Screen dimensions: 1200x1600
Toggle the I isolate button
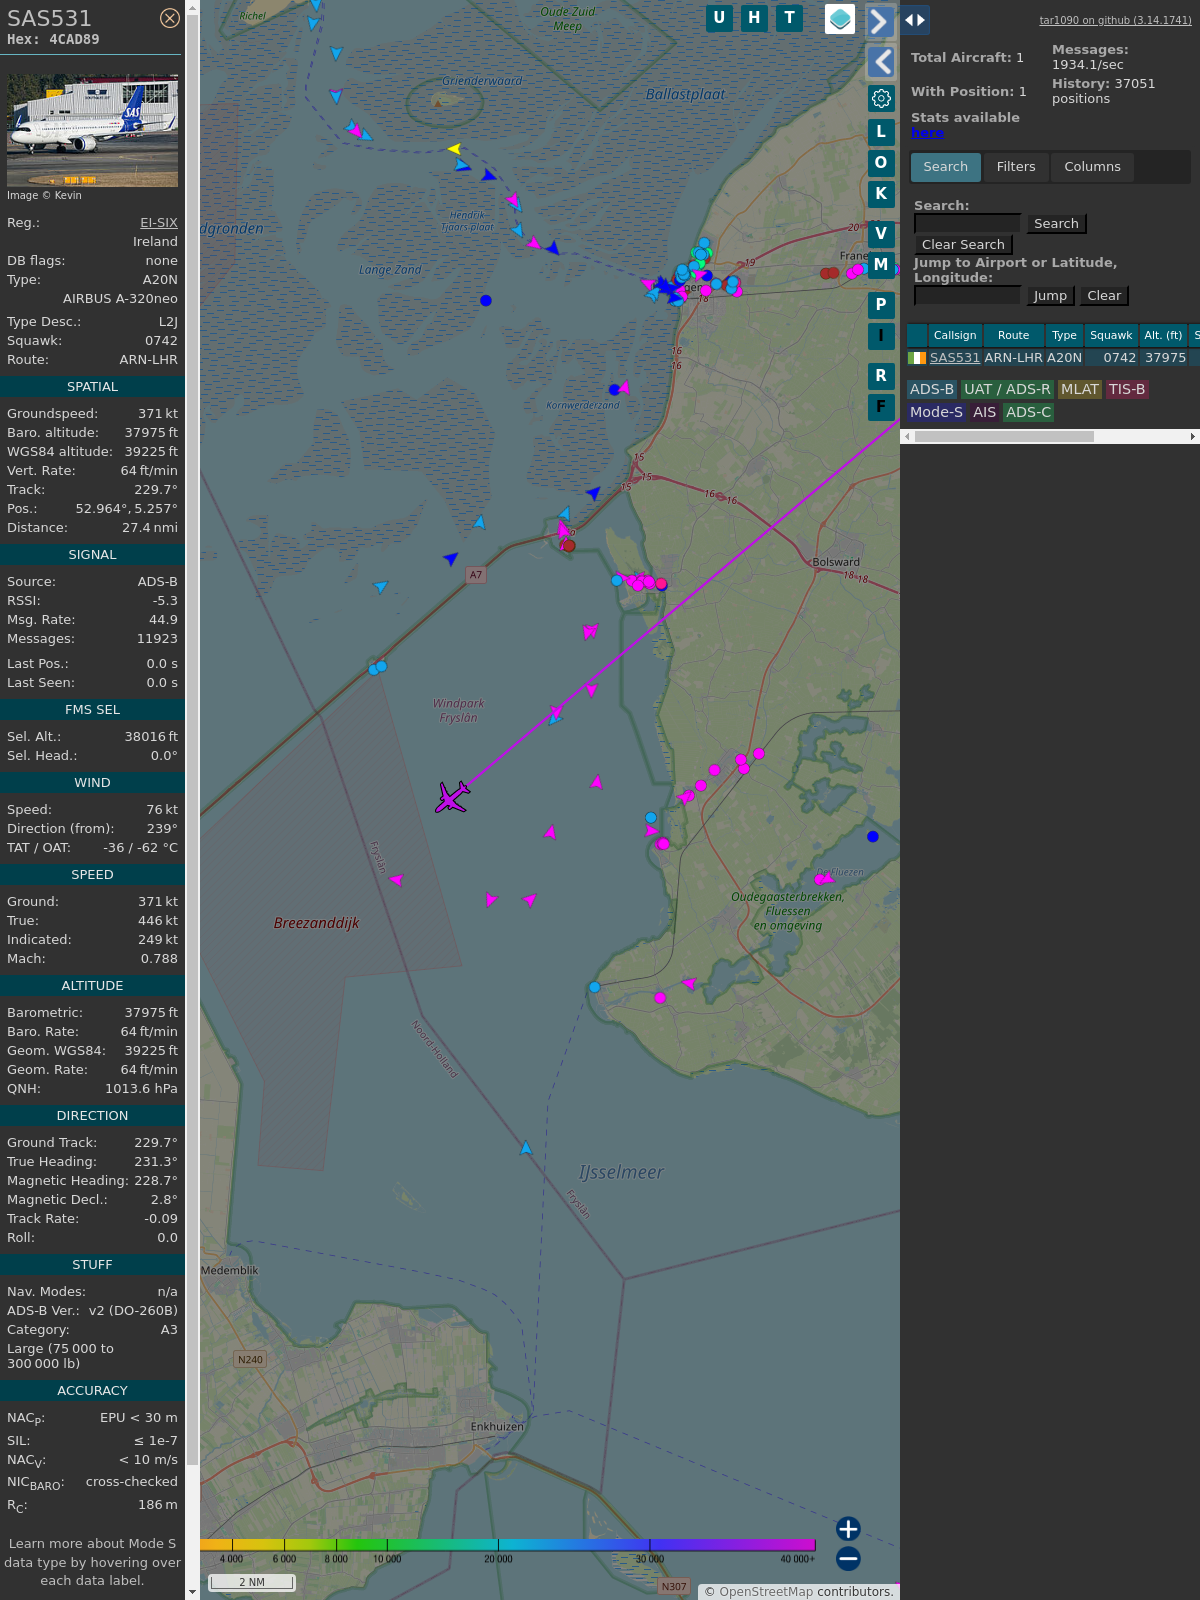tap(881, 336)
